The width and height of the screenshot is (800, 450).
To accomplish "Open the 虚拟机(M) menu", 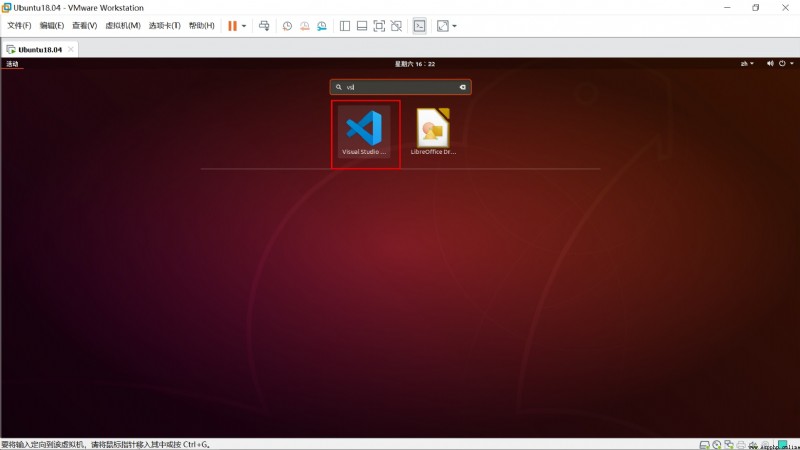I will 123,26.
